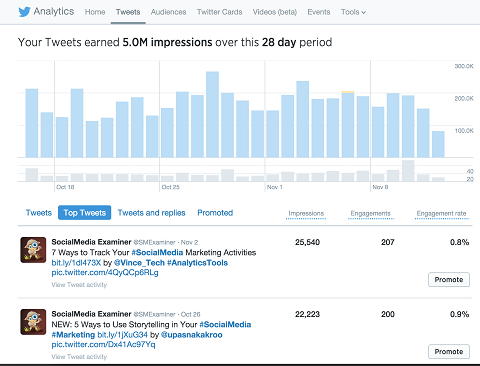Click the Twitter bird logo
The image size is (480, 366).
[x=24, y=12]
